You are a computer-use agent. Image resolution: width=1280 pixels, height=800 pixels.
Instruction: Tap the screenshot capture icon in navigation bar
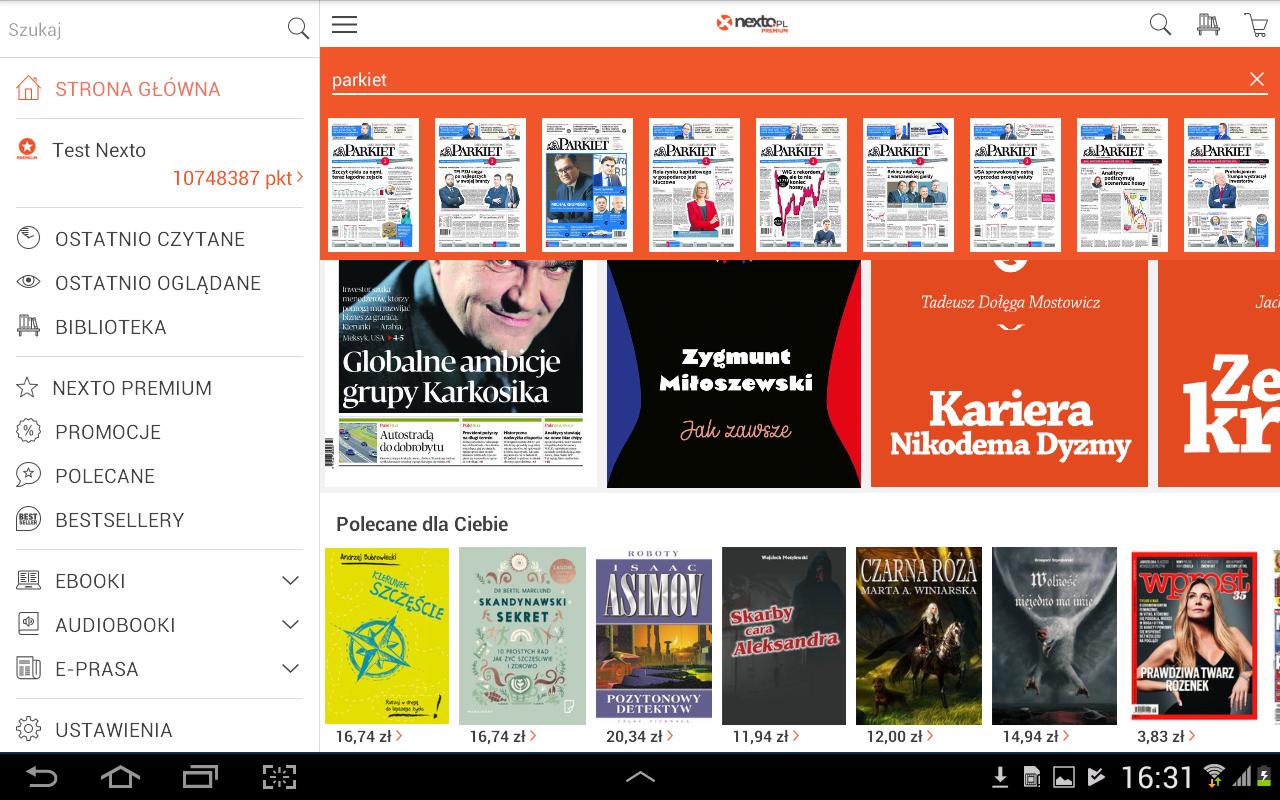click(x=279, y=776)
